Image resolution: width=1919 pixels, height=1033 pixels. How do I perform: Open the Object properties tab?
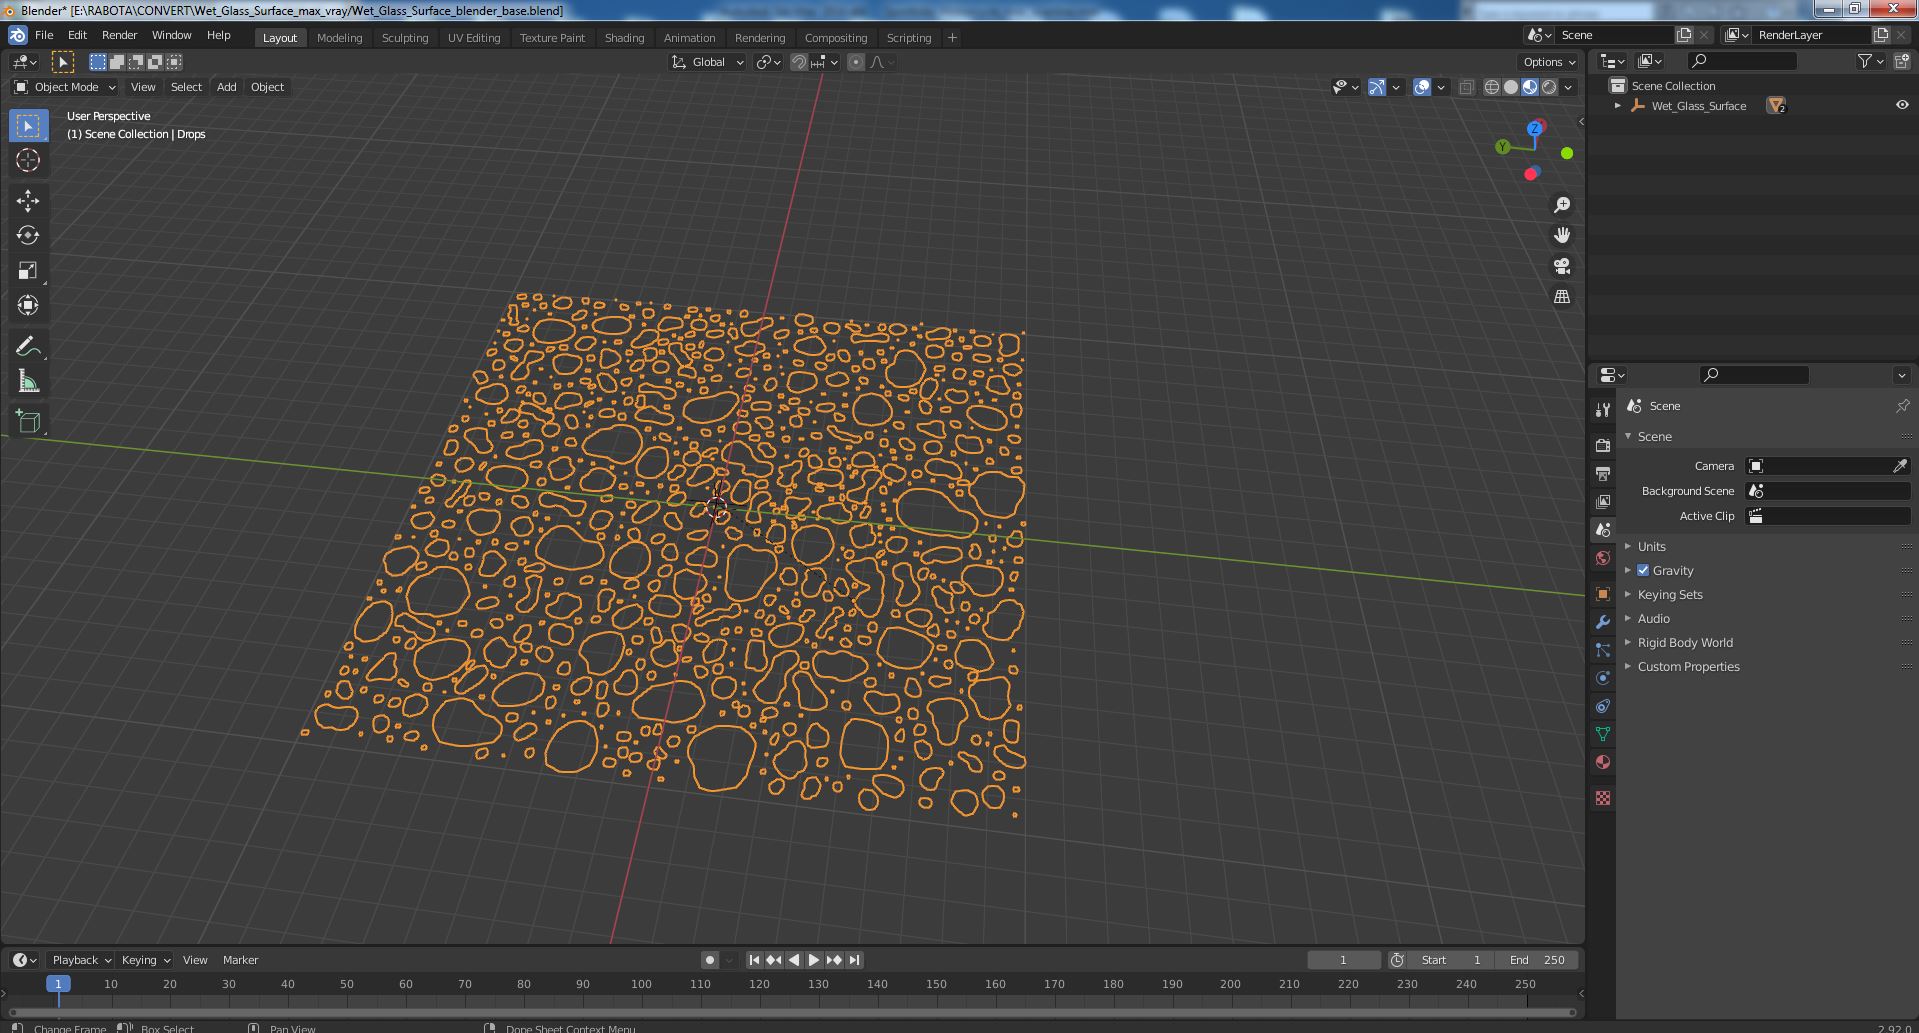pos(1603,594)
